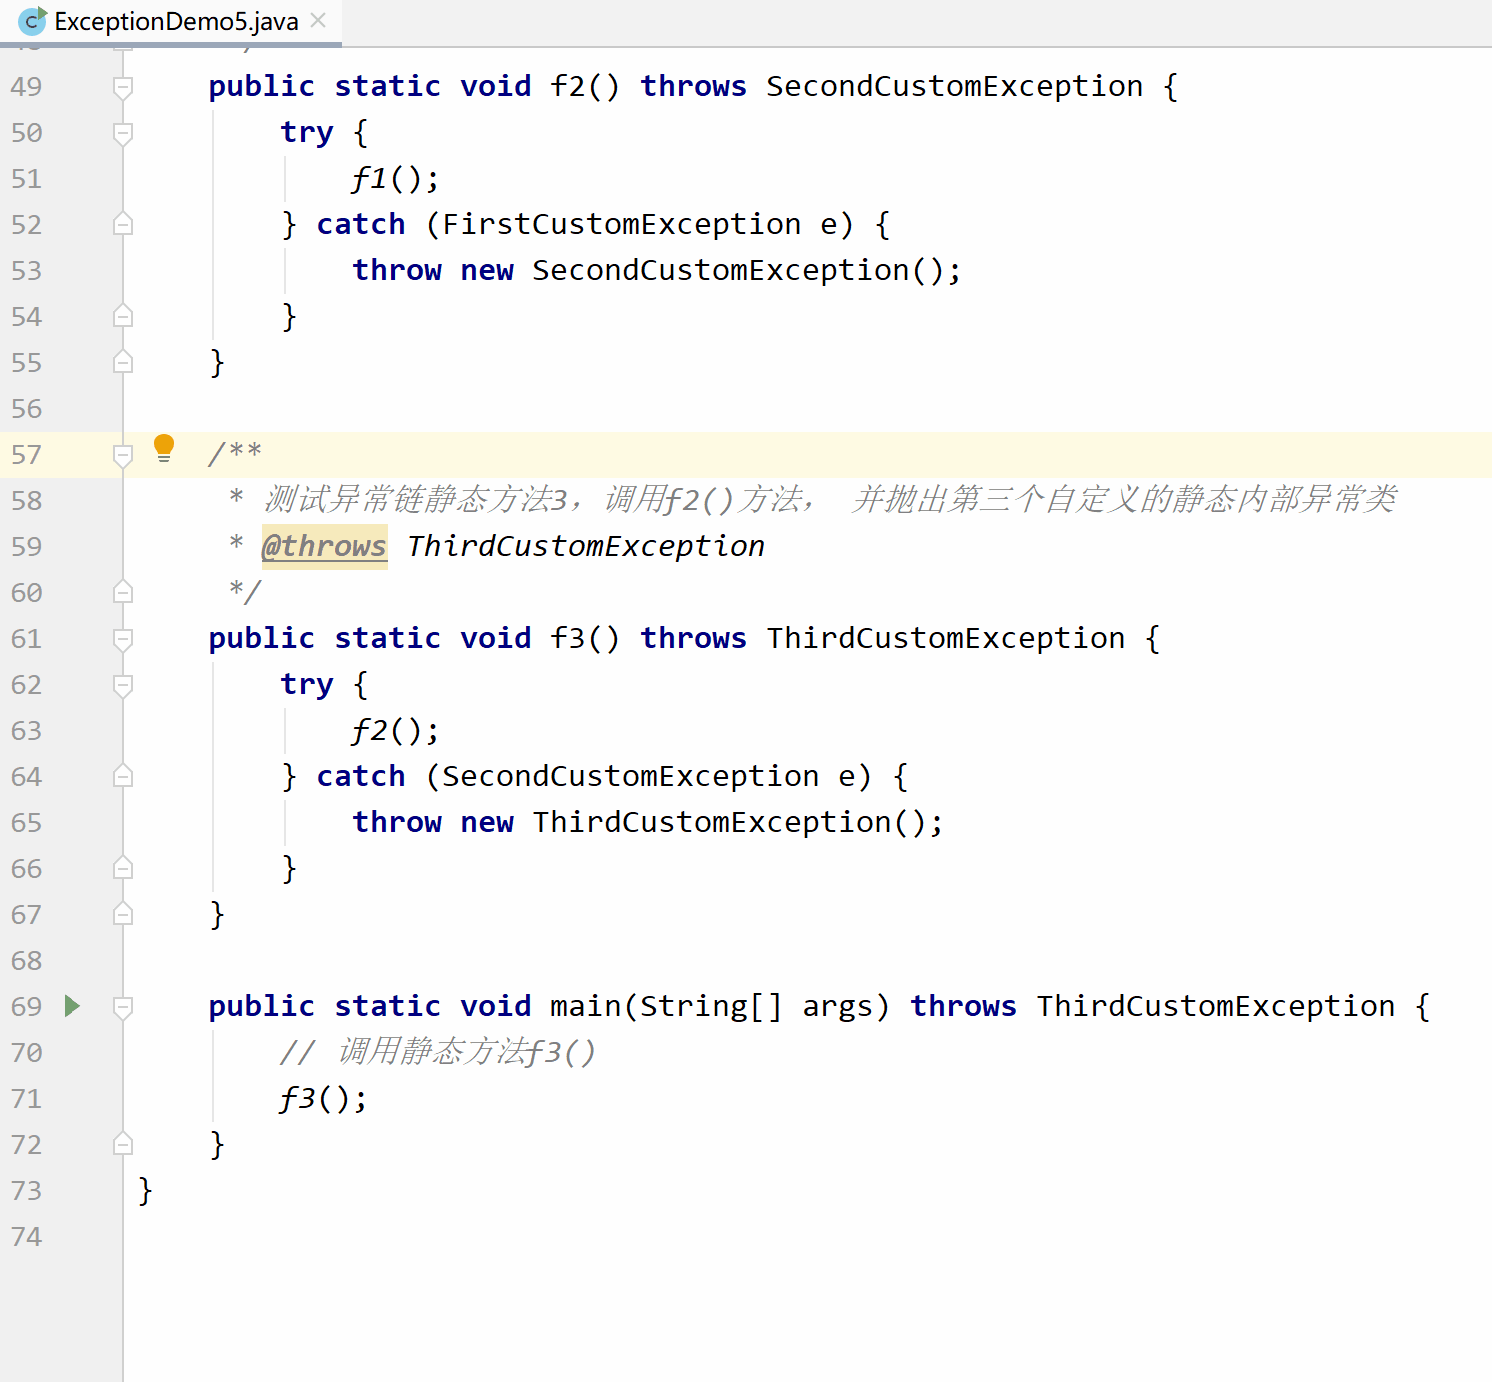
Task: Click the fold end marker at line 60
Action: pos(123,592)
